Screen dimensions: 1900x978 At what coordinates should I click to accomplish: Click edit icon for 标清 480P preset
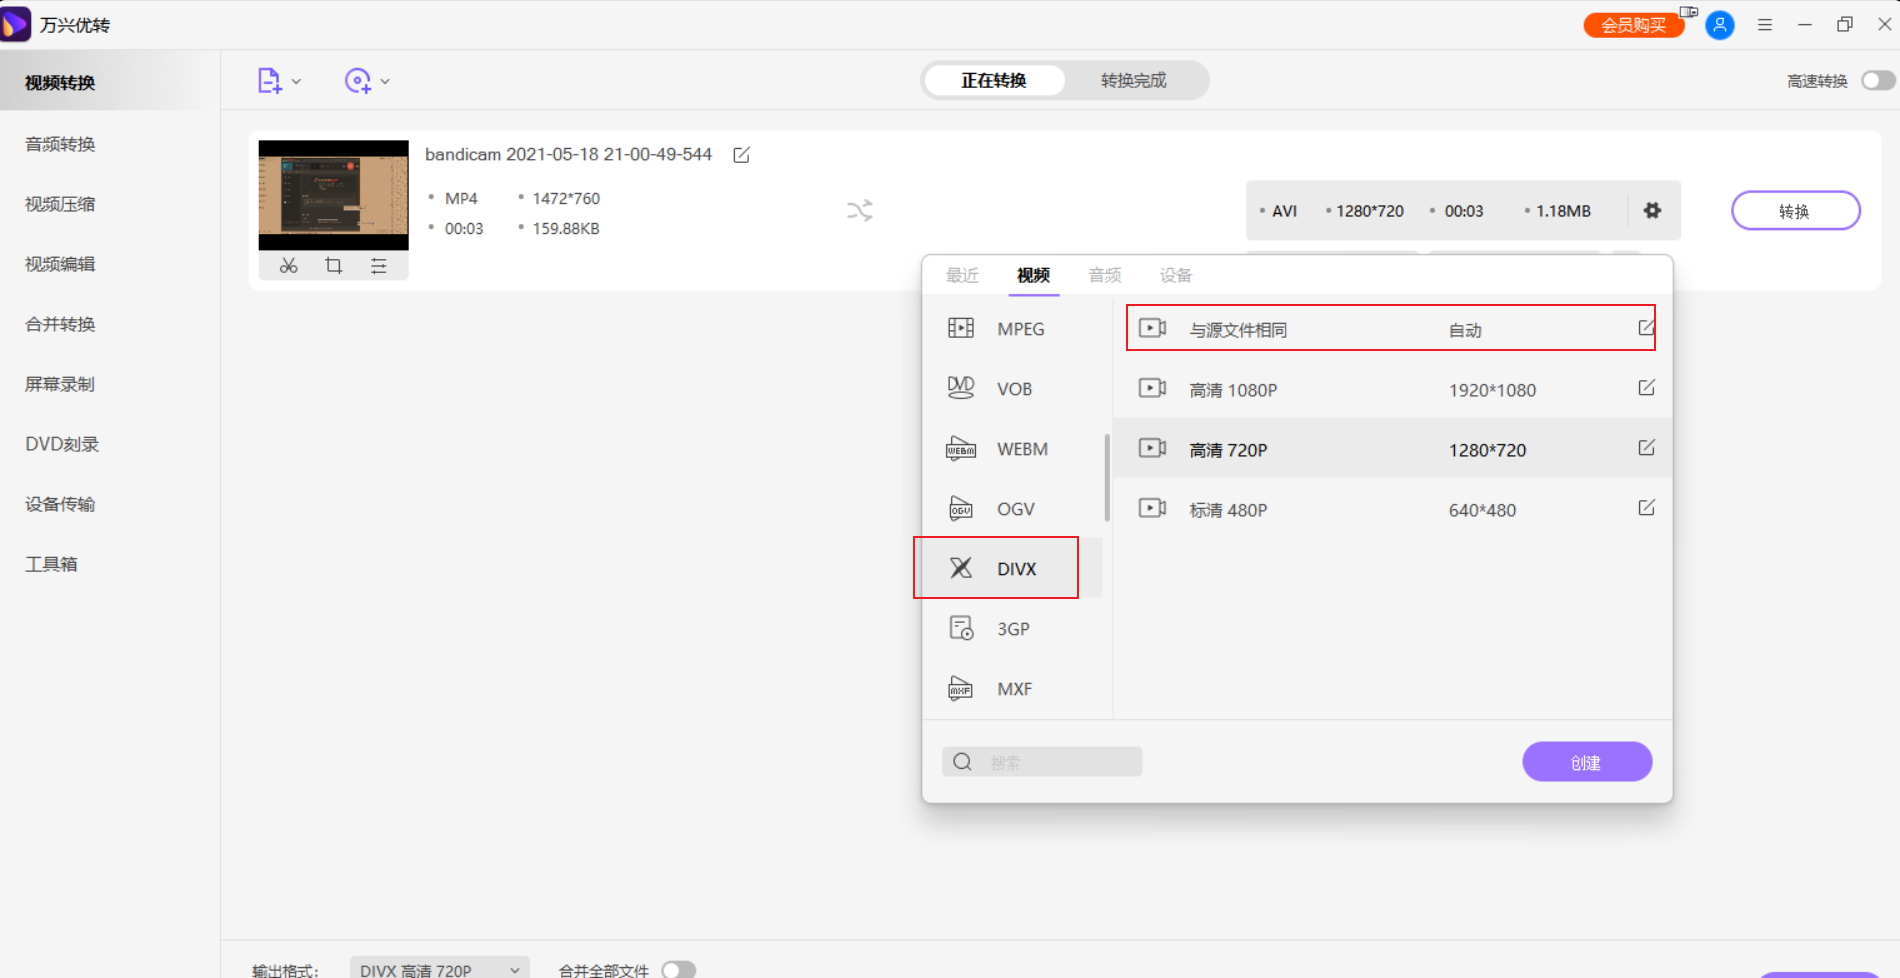(1646, 508)
